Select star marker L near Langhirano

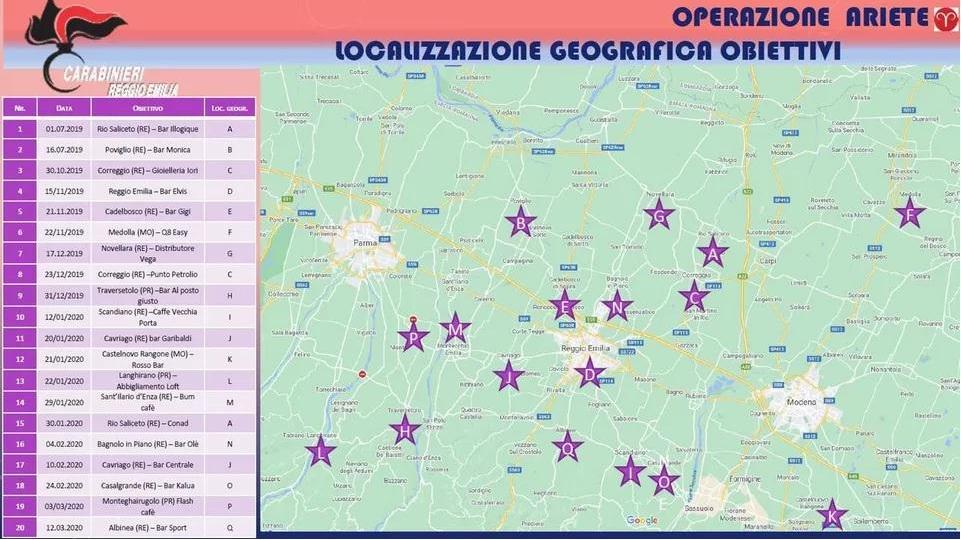pos(321,452)
